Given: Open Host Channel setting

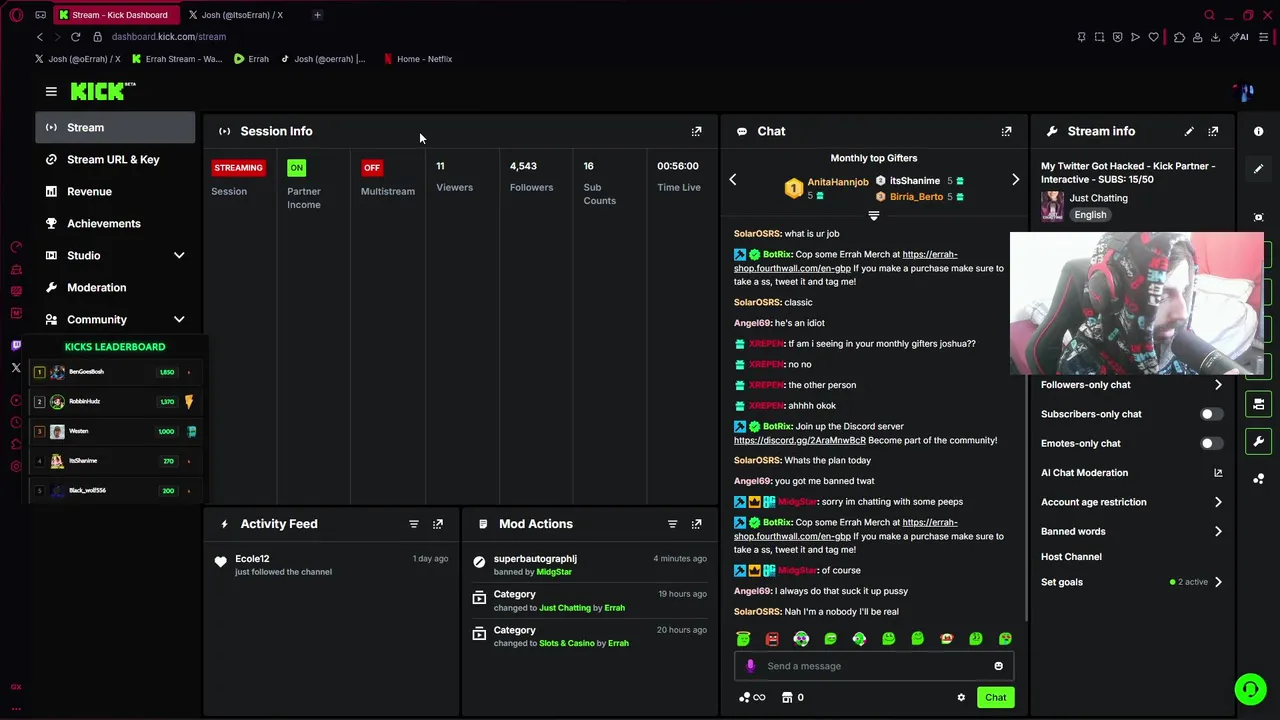Looking at the screenshot, I should pos(1071,557).
